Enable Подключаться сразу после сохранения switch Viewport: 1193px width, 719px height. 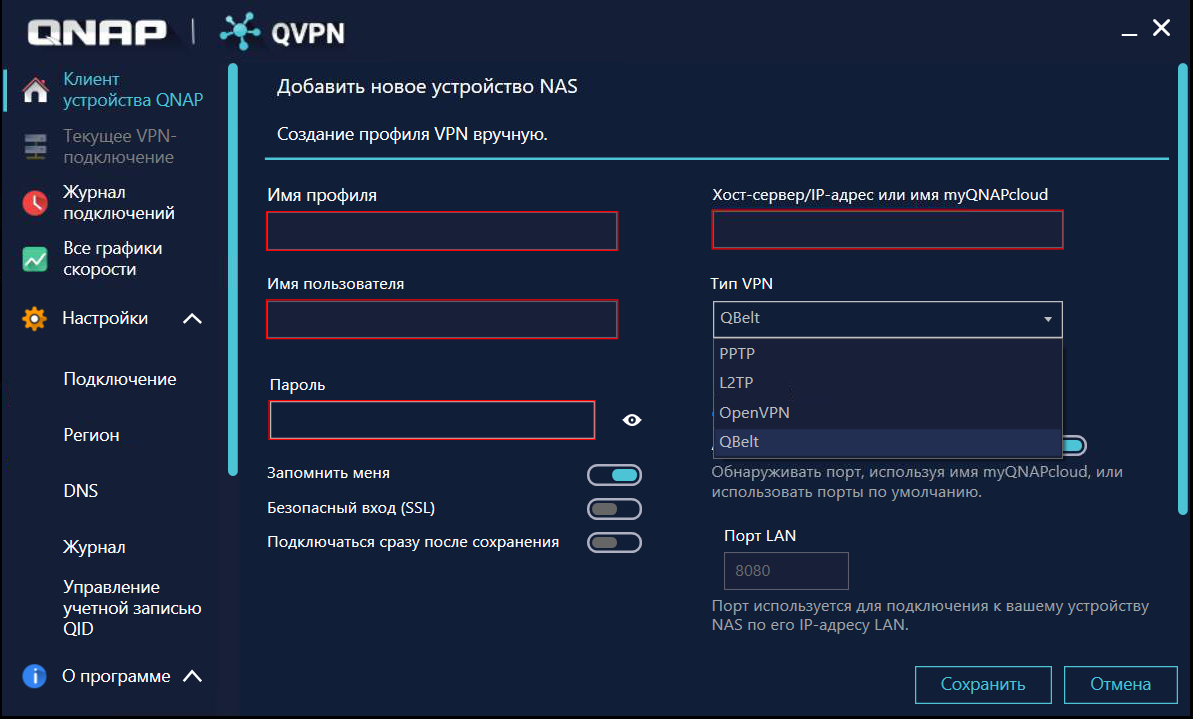[614, 542]
